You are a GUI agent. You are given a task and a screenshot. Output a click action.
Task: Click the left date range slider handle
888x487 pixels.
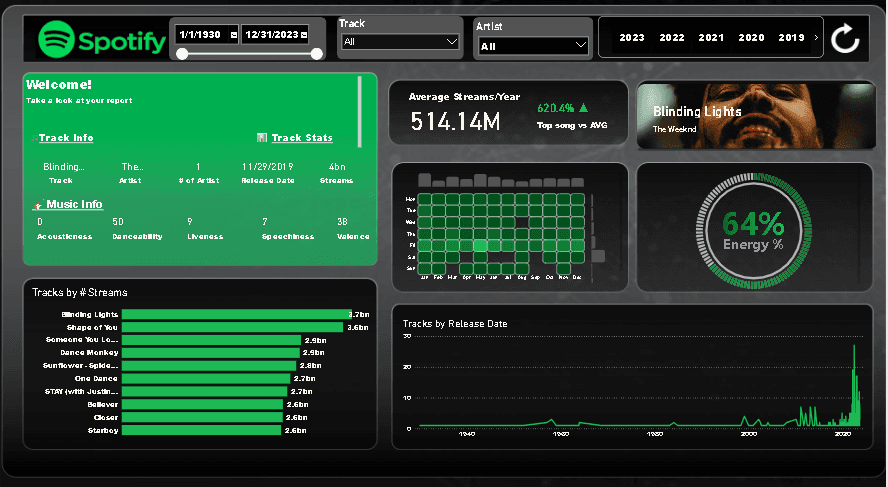point(182,54)
